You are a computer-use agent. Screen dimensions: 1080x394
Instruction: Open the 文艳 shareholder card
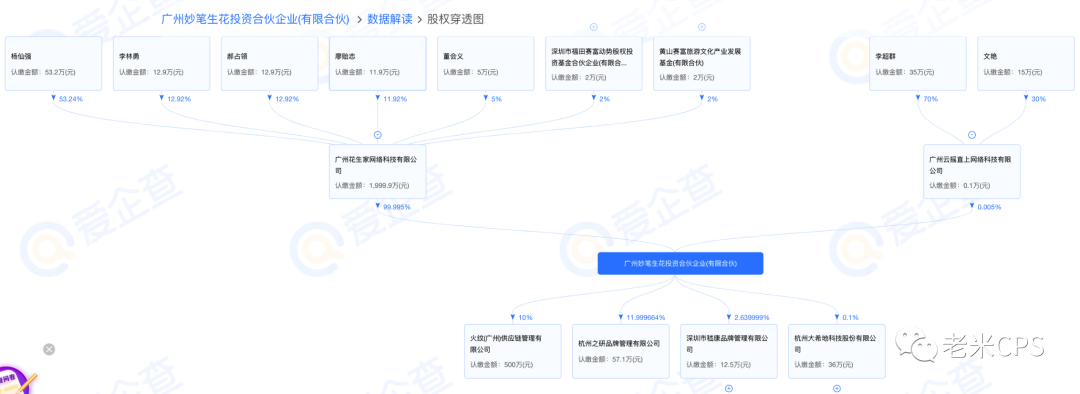1026,63
